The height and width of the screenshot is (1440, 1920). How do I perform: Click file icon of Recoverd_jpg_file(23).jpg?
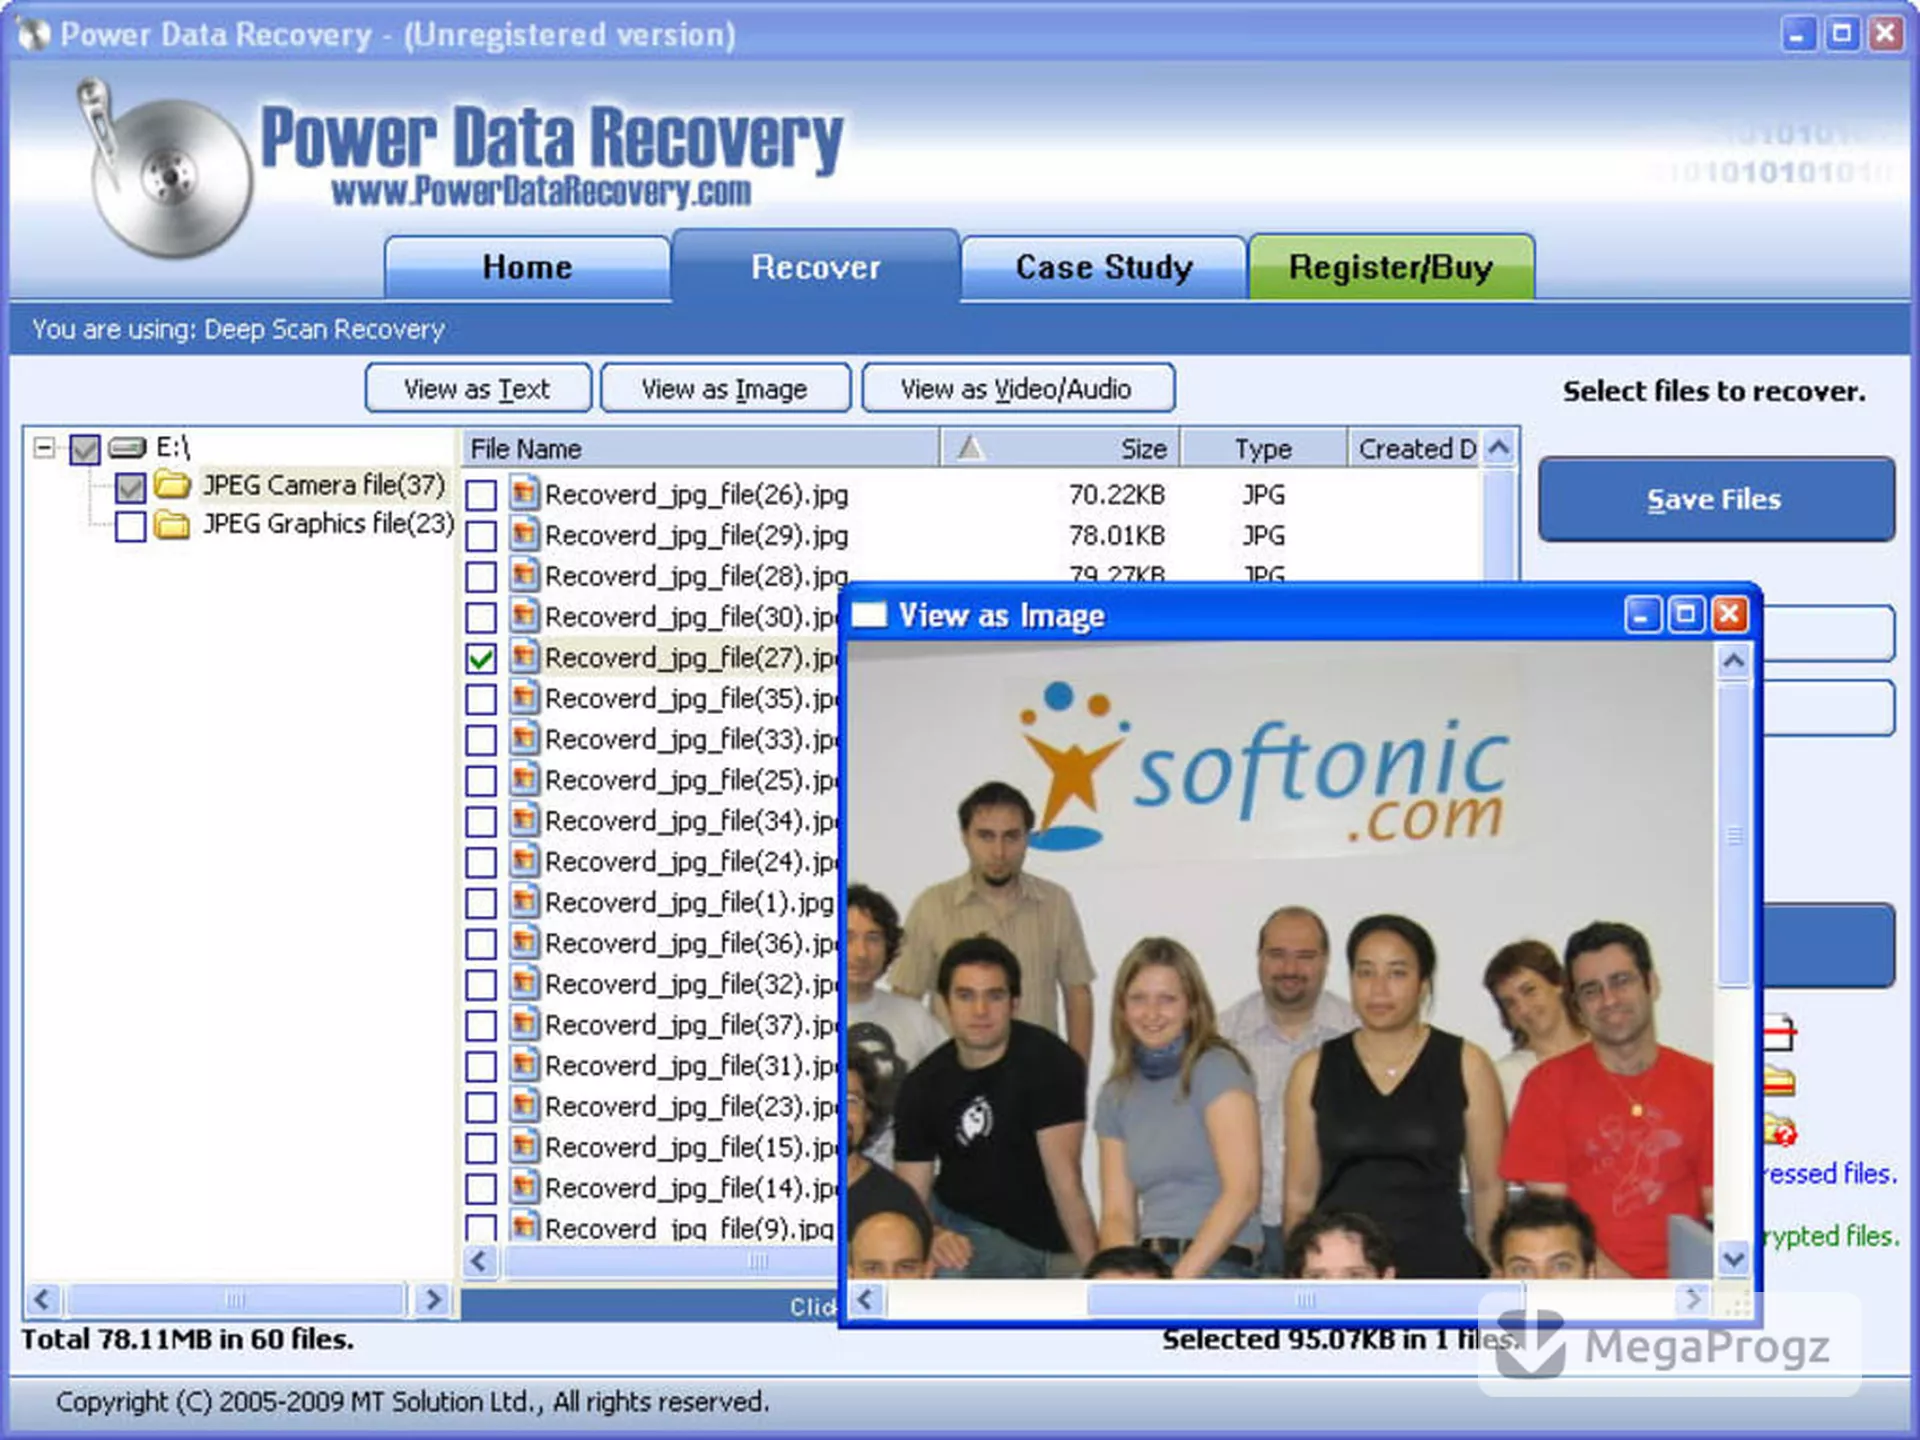tap(524, 1106)
